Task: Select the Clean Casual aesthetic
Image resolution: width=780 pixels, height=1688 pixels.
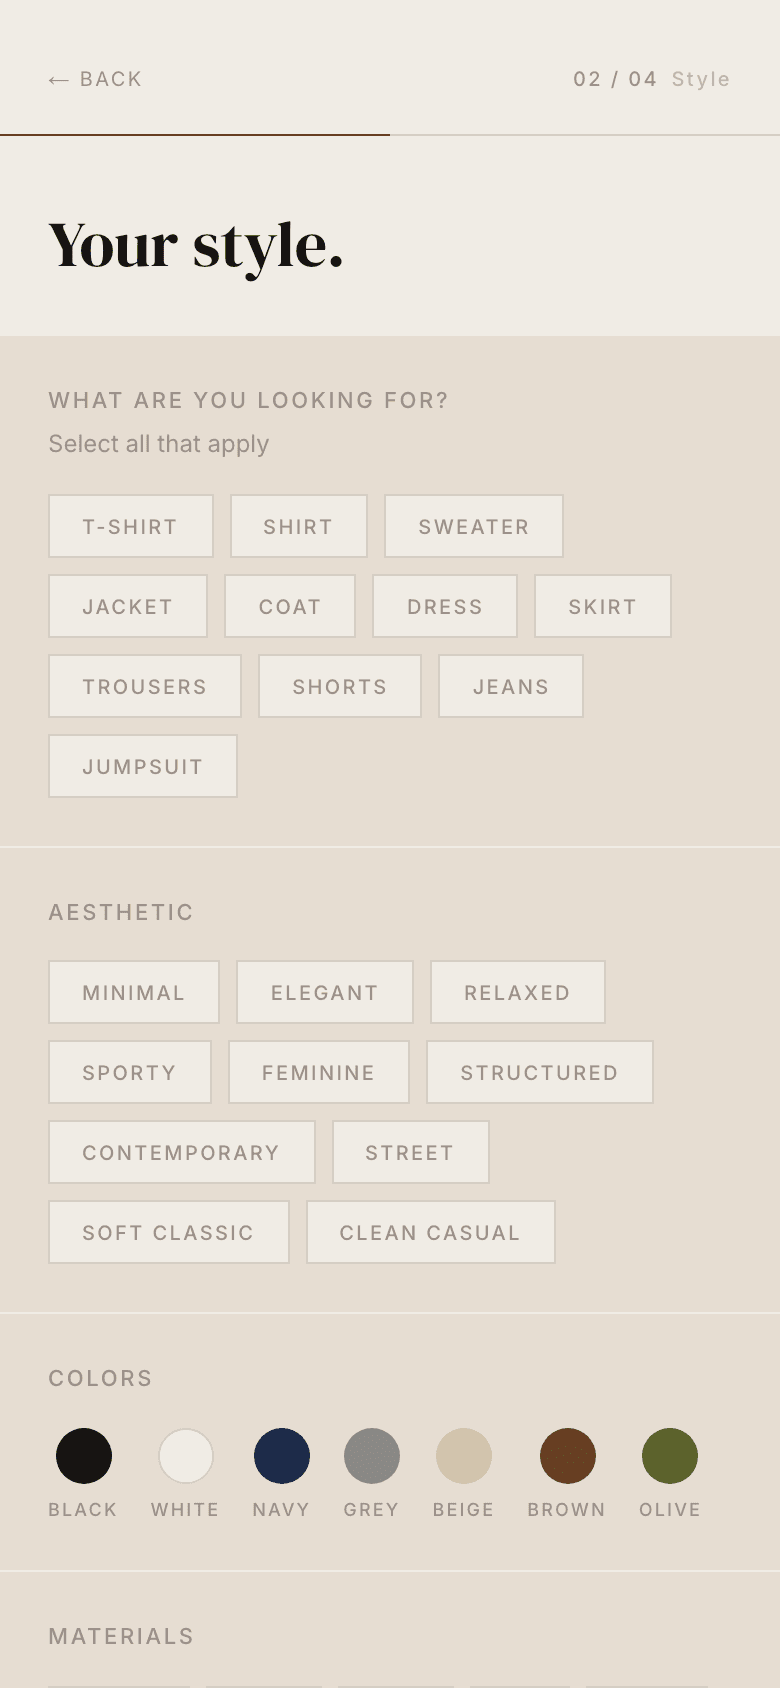Action: click(x=431, y=1232)
